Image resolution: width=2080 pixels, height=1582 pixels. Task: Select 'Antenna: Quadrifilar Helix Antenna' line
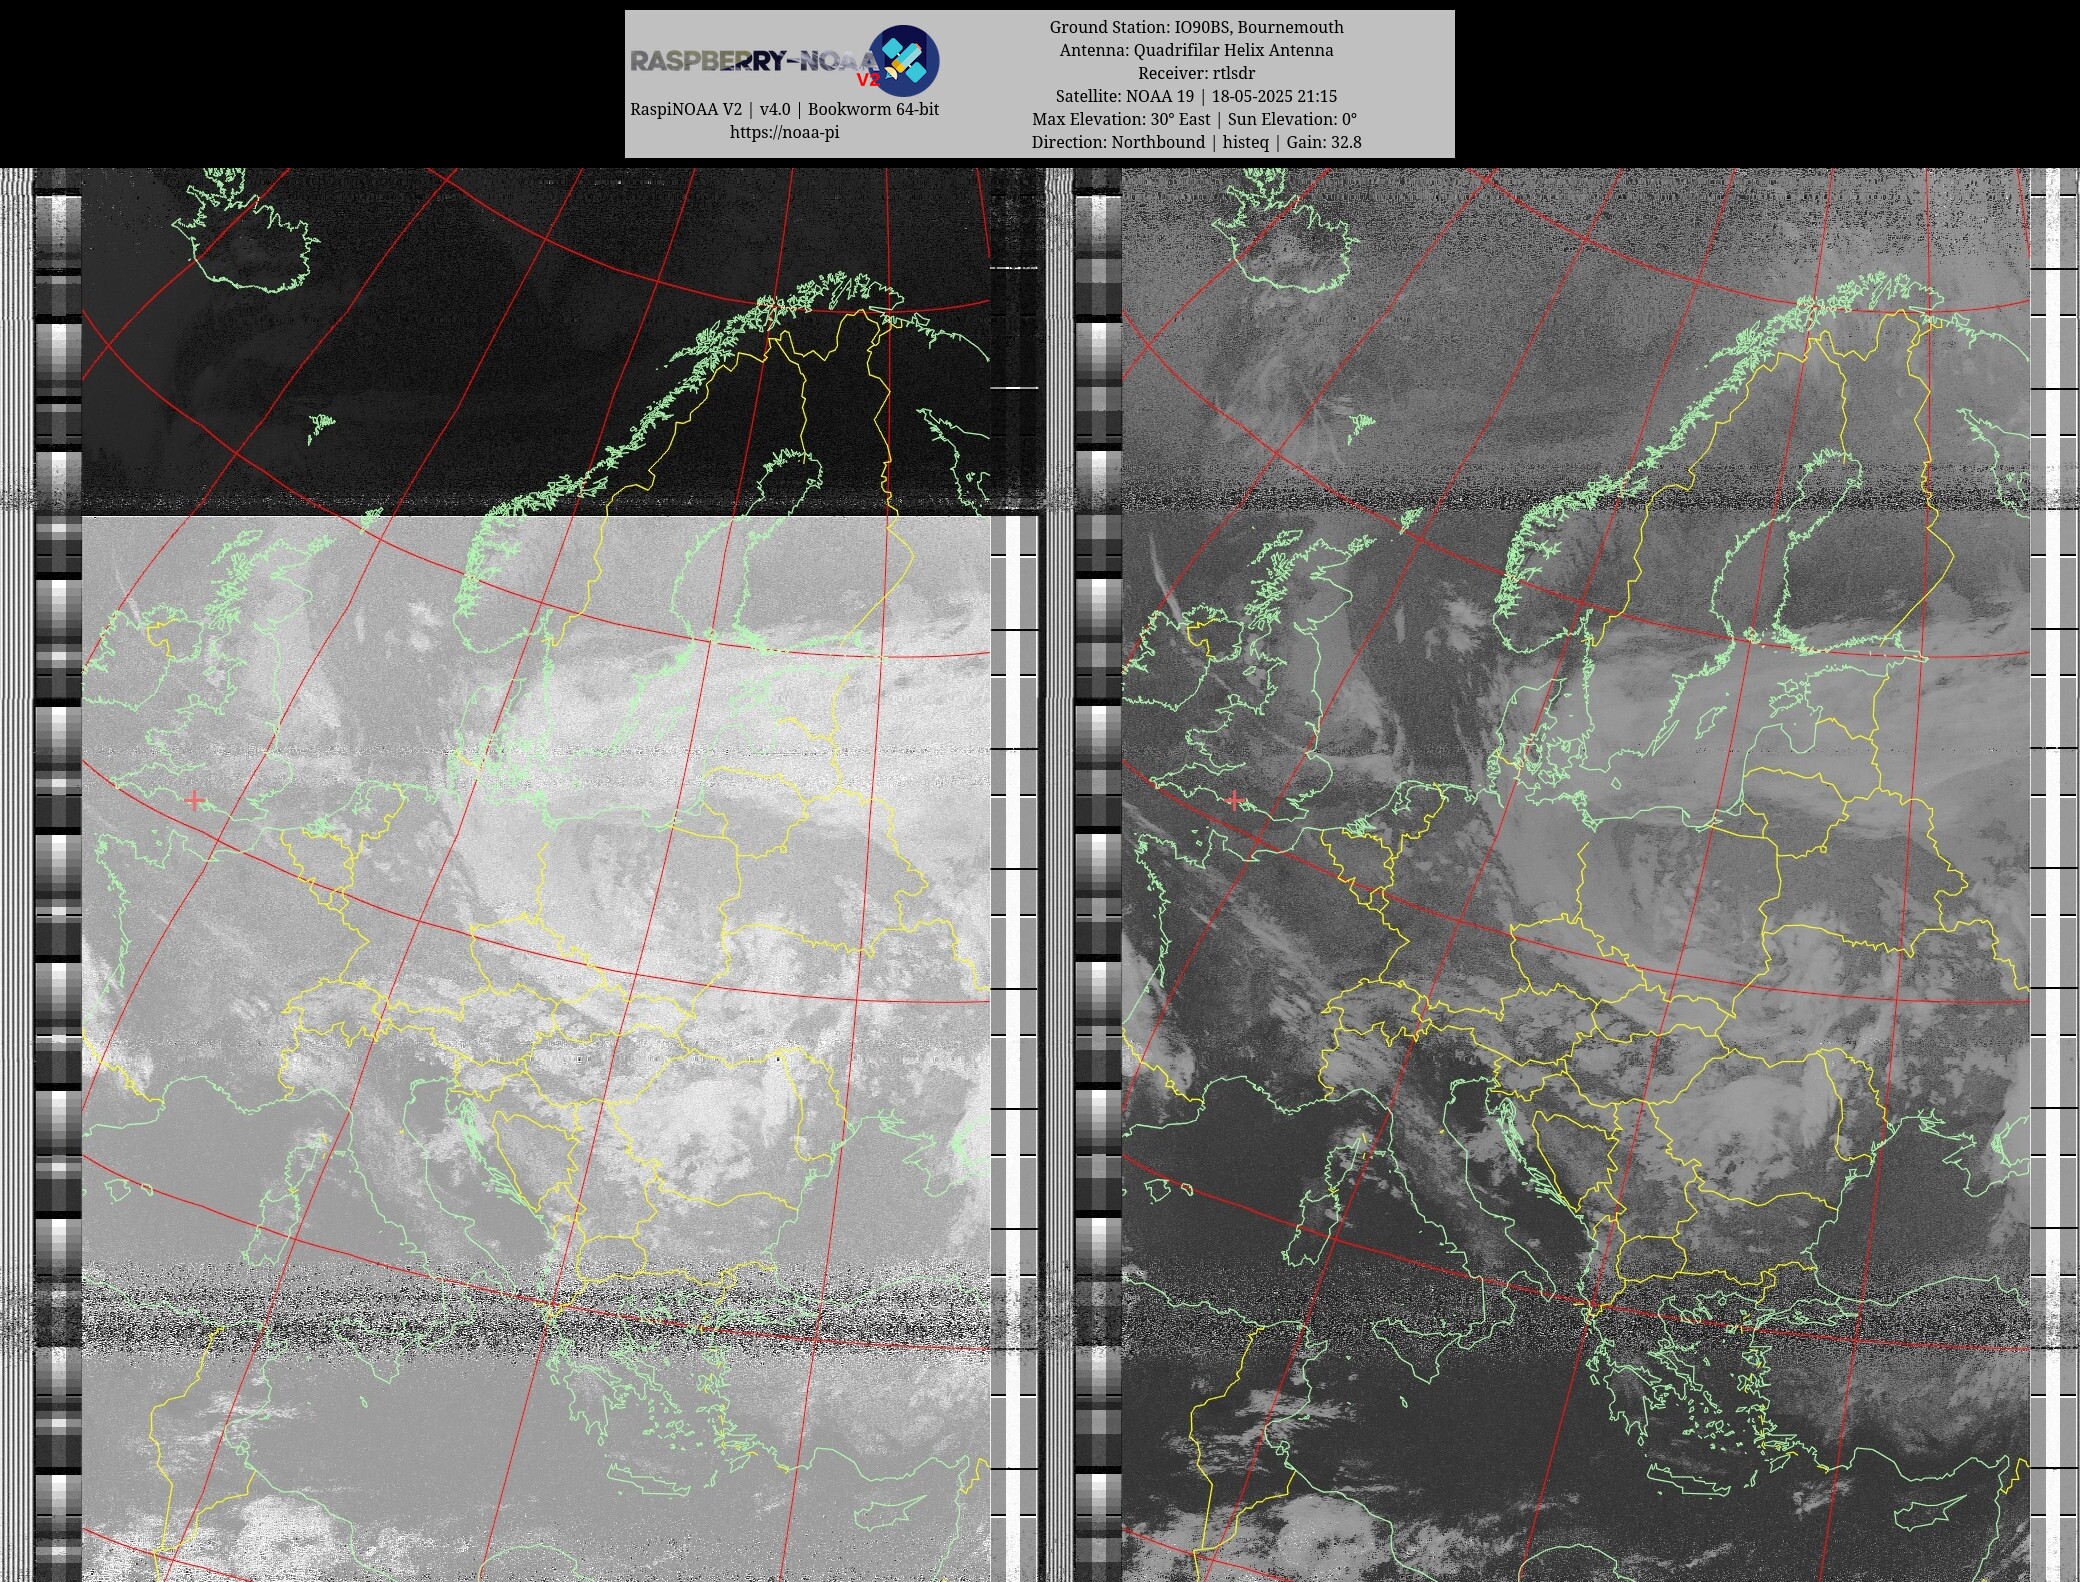point(1196,50)
